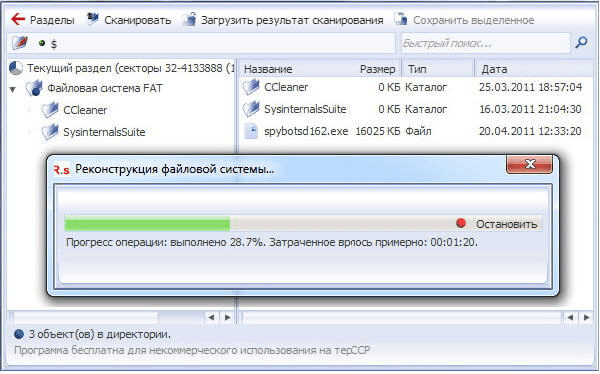The height and width of the screenshot is (374, 600).
Task: Click the date 20.04.2011 12:33:20
Action: click(530, 131)
